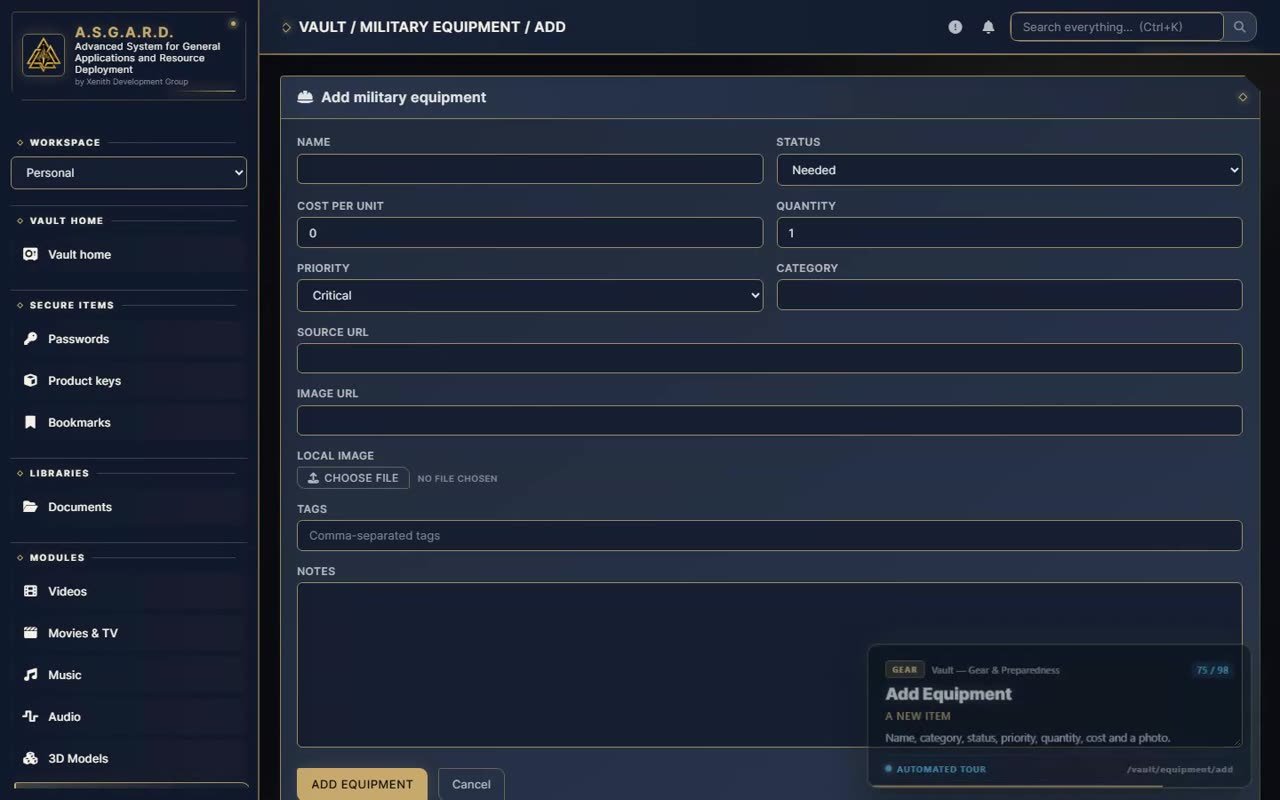Click the Add Equipment tour card title
The width and height of the screenshot is (1280, 800).
948,694
